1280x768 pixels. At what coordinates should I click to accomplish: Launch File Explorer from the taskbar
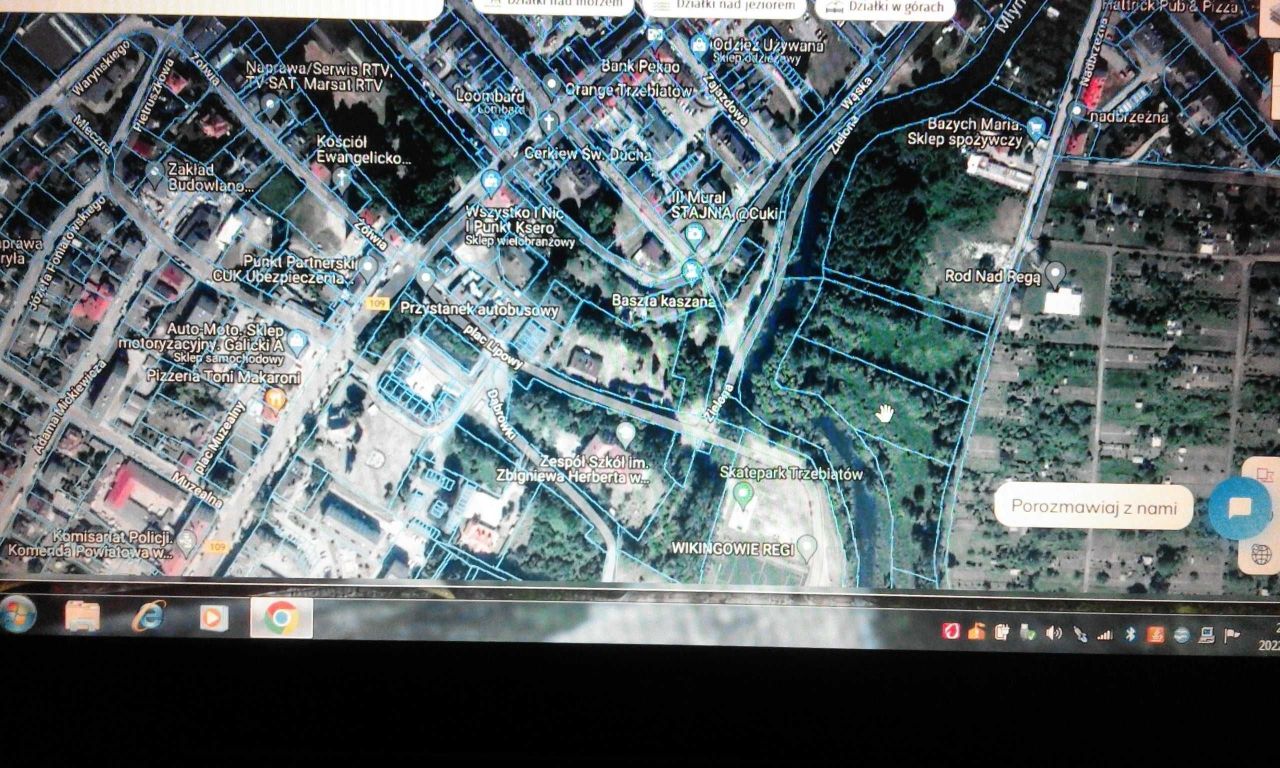pyautogui.click(x=82, y=616)
